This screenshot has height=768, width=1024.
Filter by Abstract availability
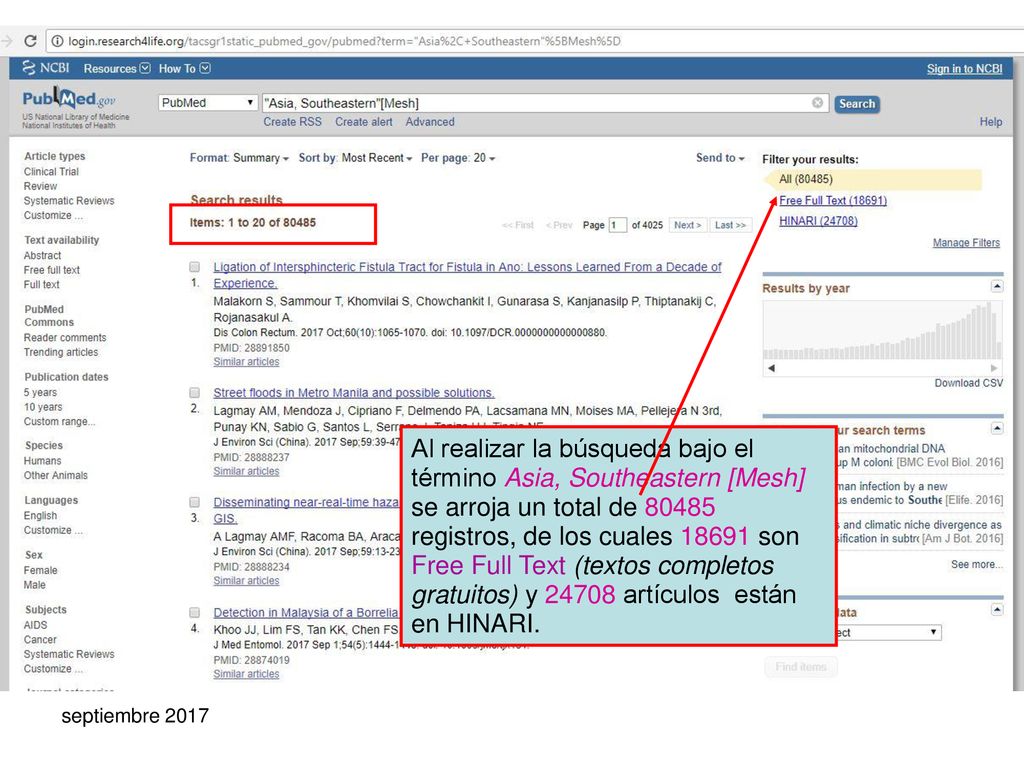point(42,255)
